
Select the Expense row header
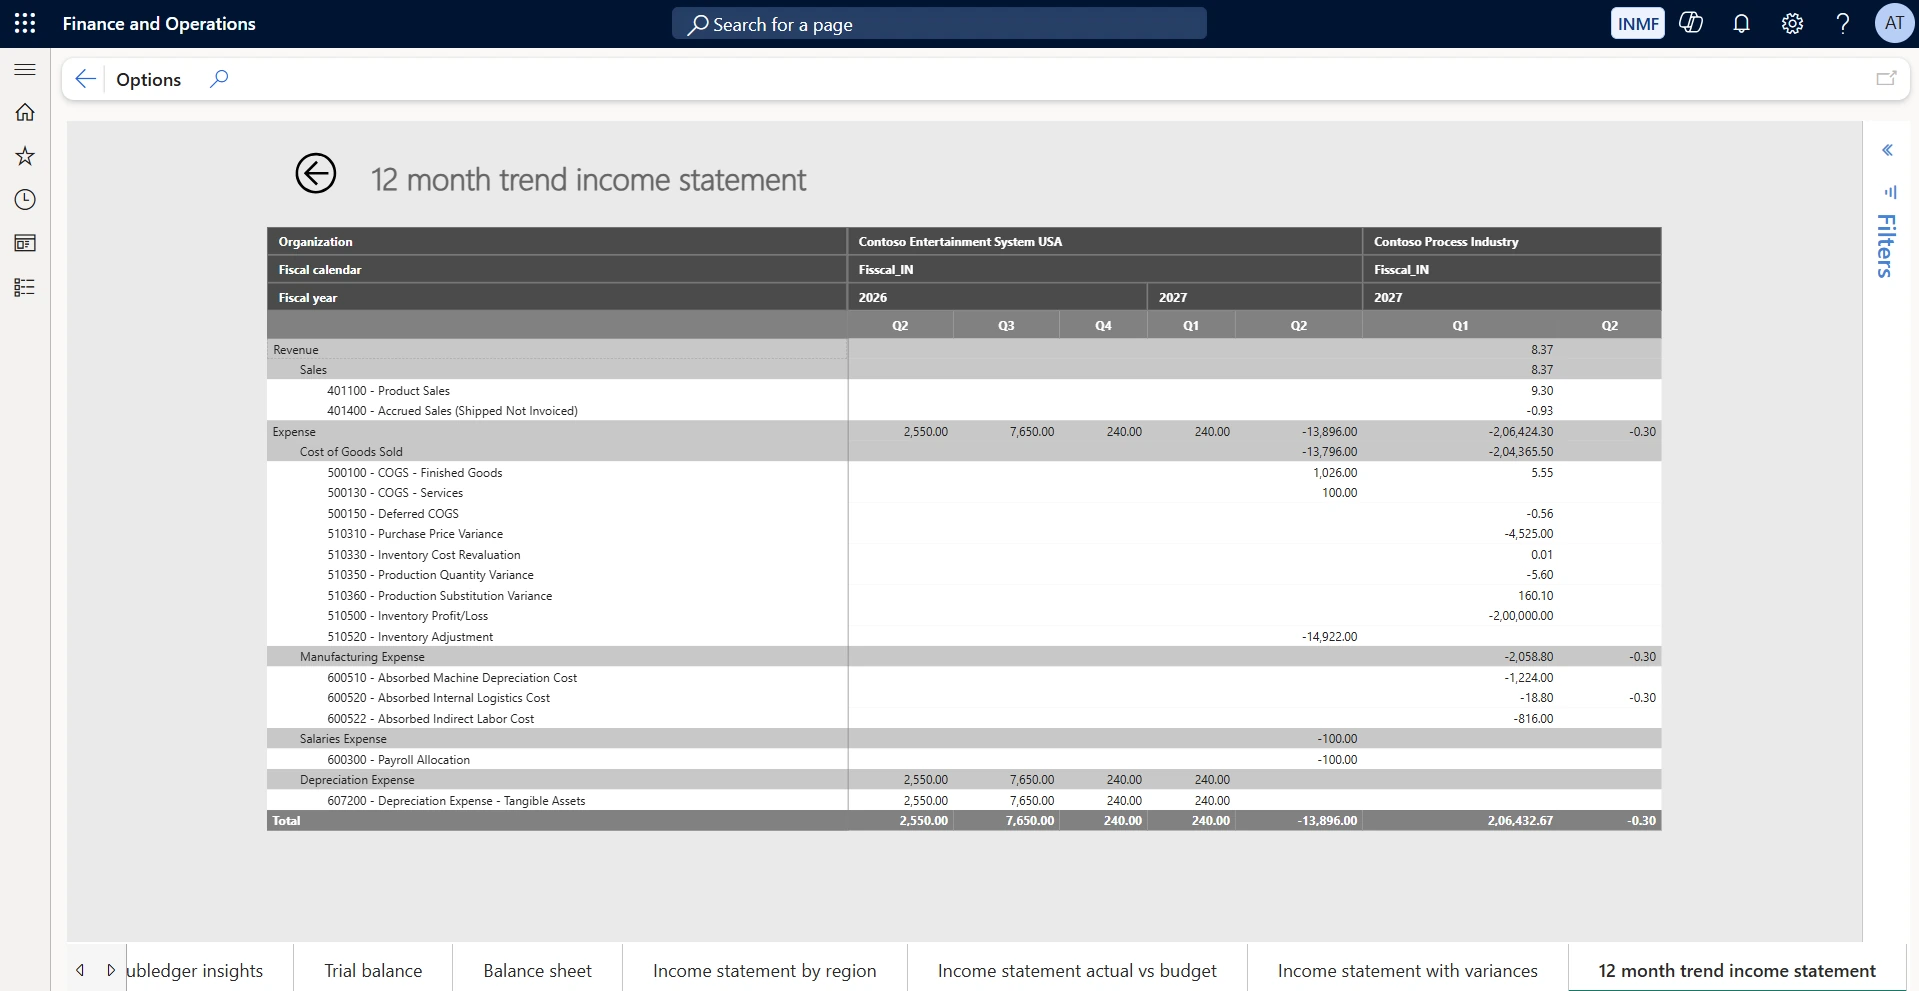[x=557, y=431]
